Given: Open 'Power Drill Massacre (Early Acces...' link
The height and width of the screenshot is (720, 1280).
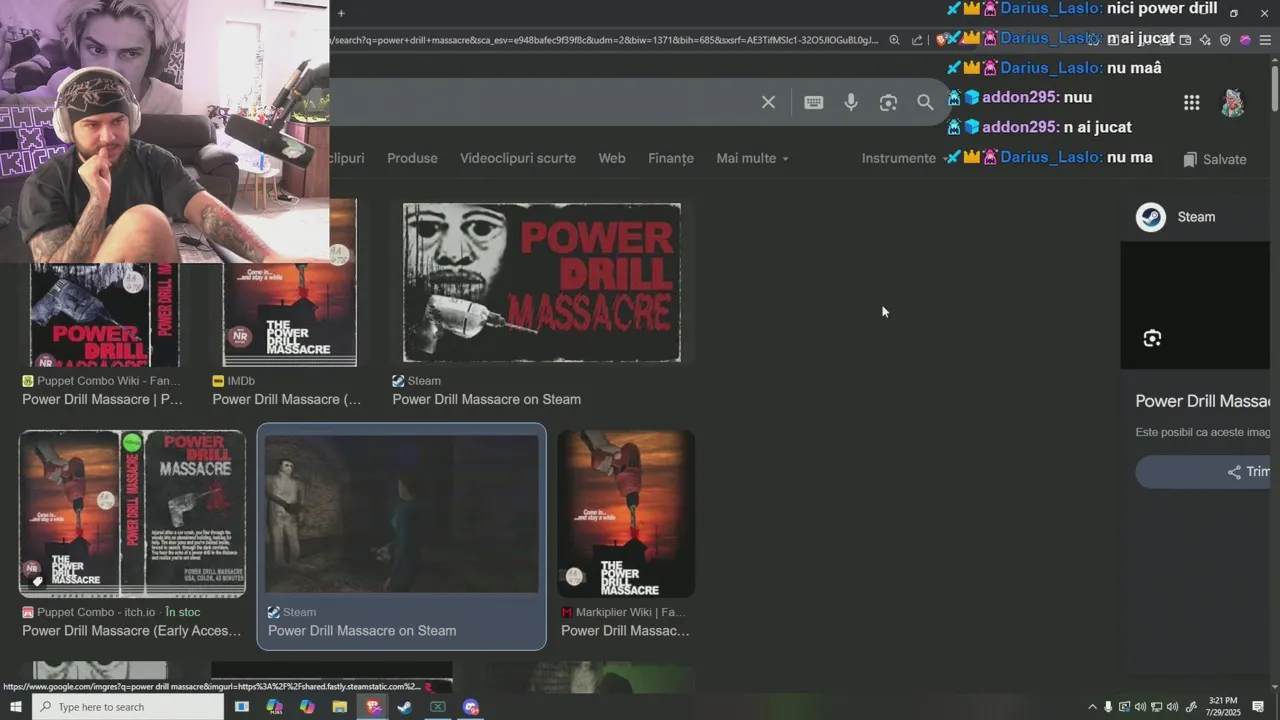Looking at the screenshot, I should click(132, 630).
